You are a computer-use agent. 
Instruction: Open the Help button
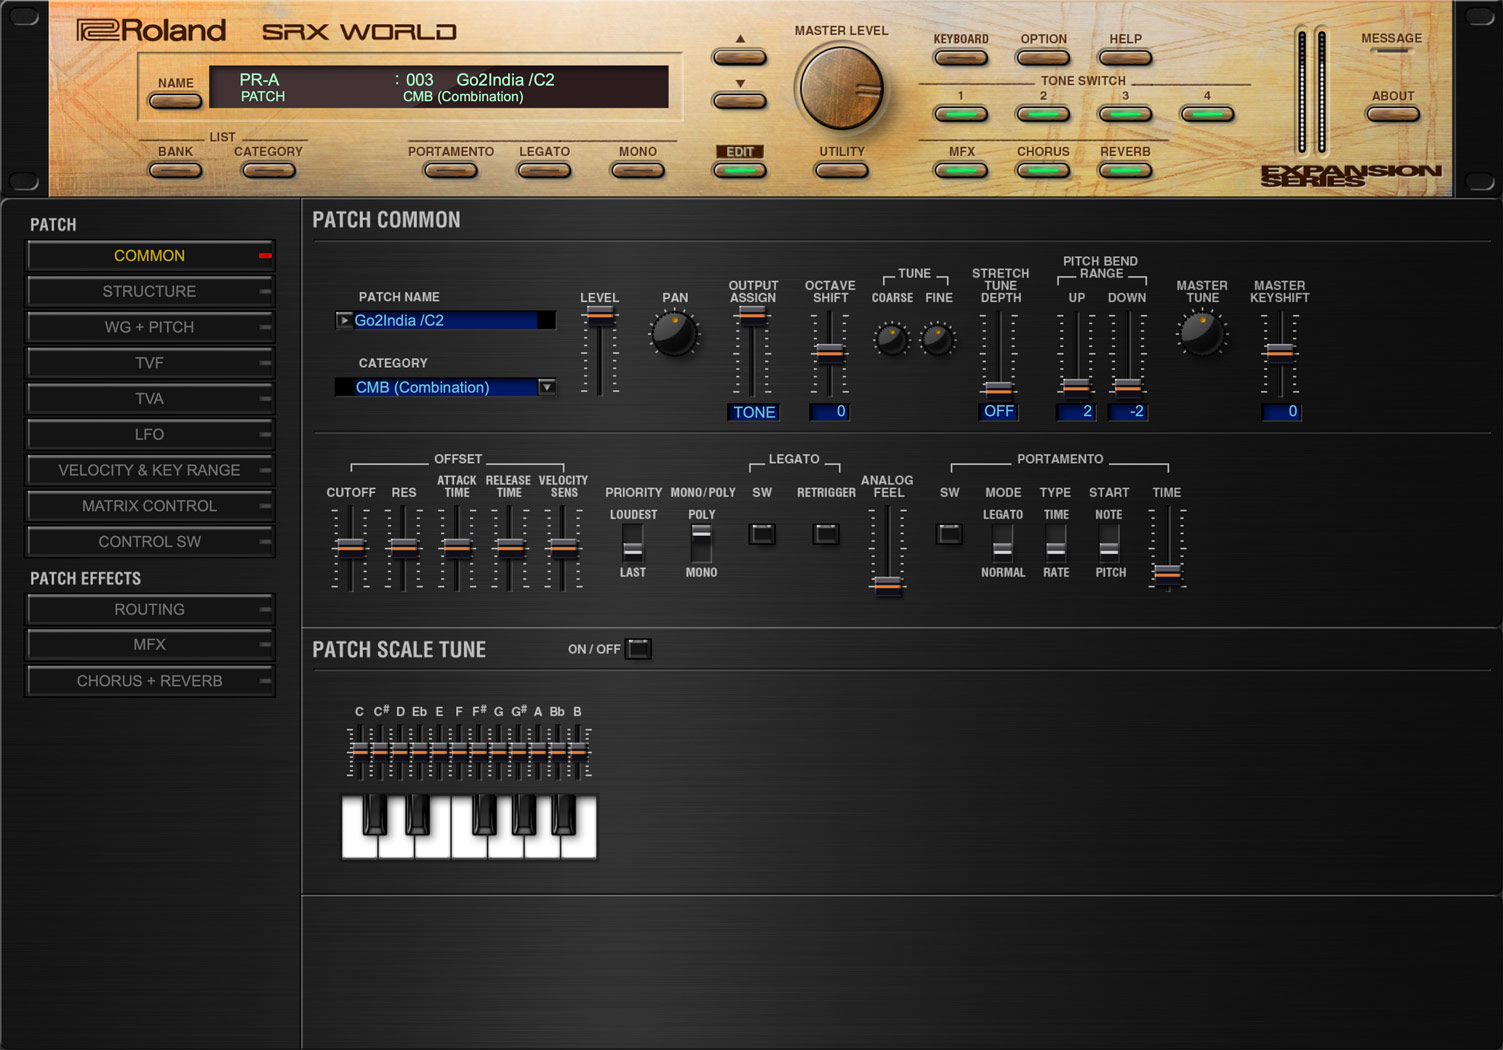(x=1125, y=58)
